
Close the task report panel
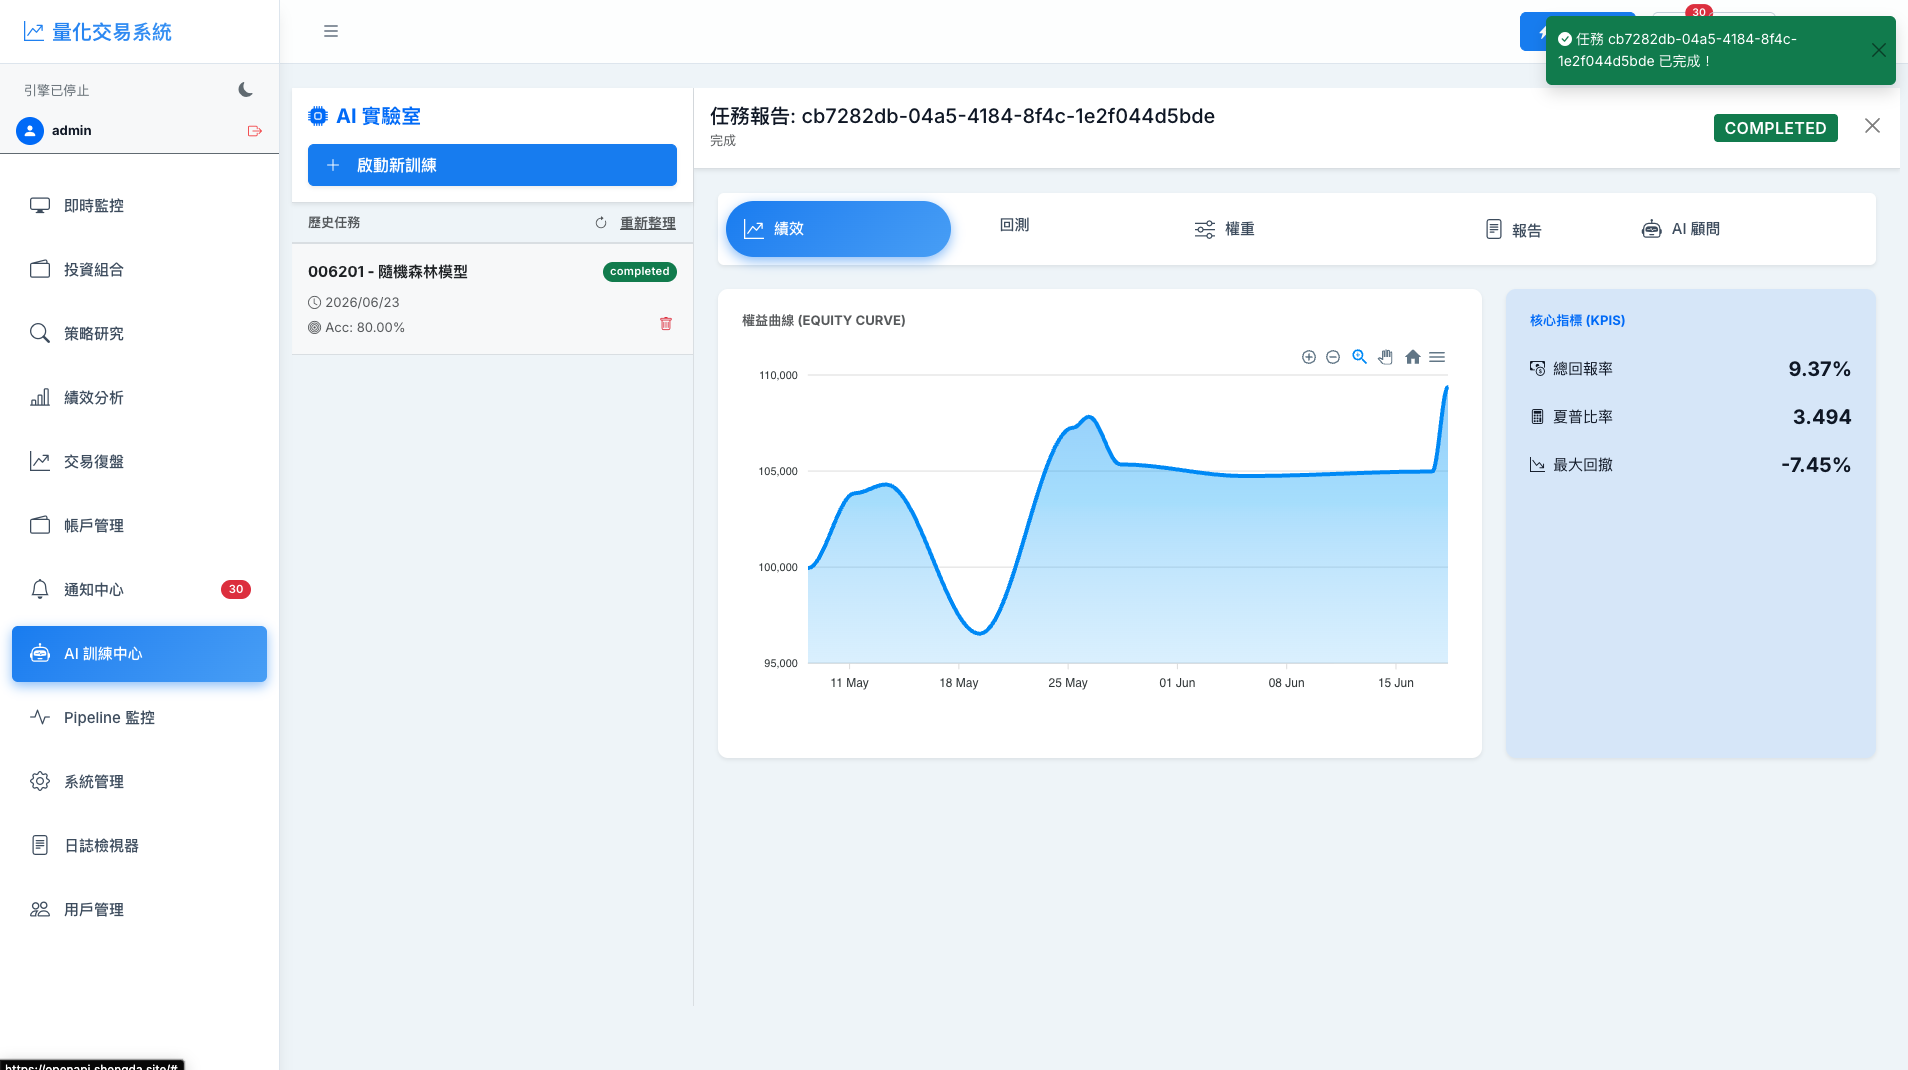tap(1872, 126)
